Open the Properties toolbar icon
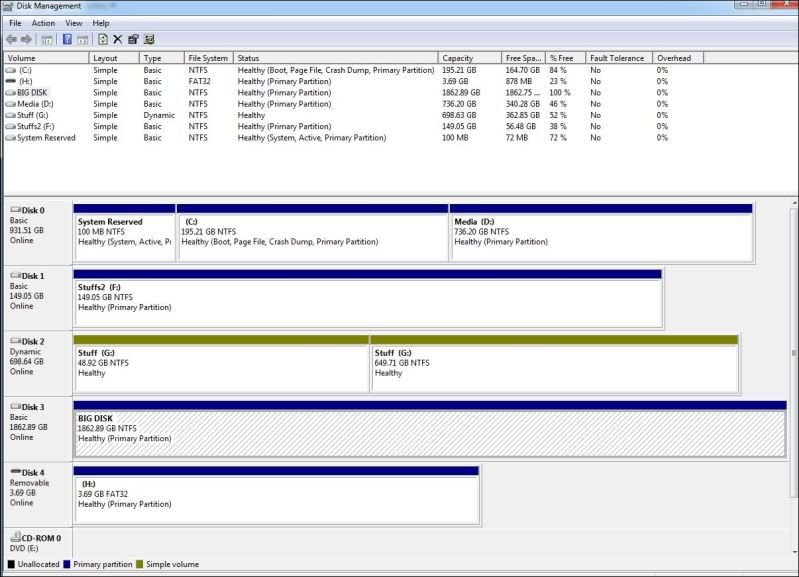 click(133, 39)
